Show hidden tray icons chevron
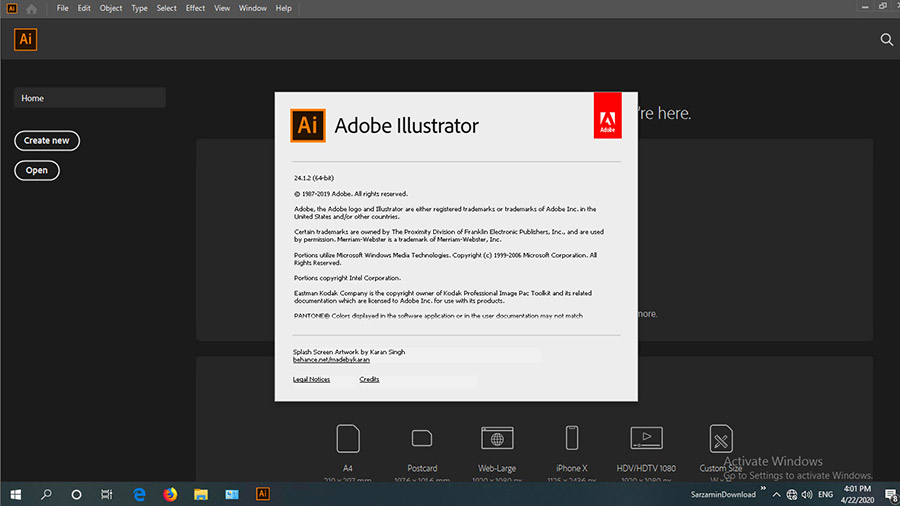The width and height of the screenshot is (900, 506). point(776,495)
